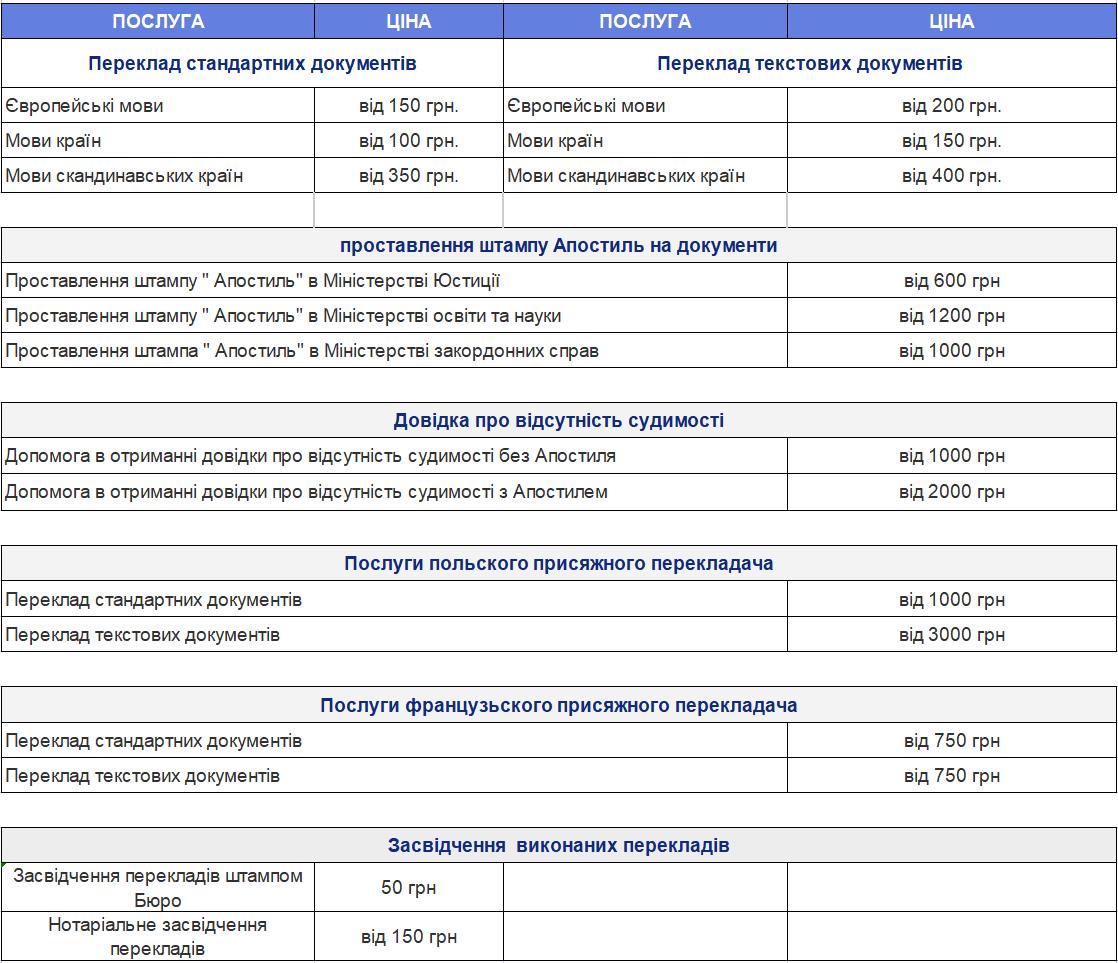Select the "Нотаріальне засвідчення перекладів" cell
Viewport: 1118px width, 963px height.
tap(158, 937)
